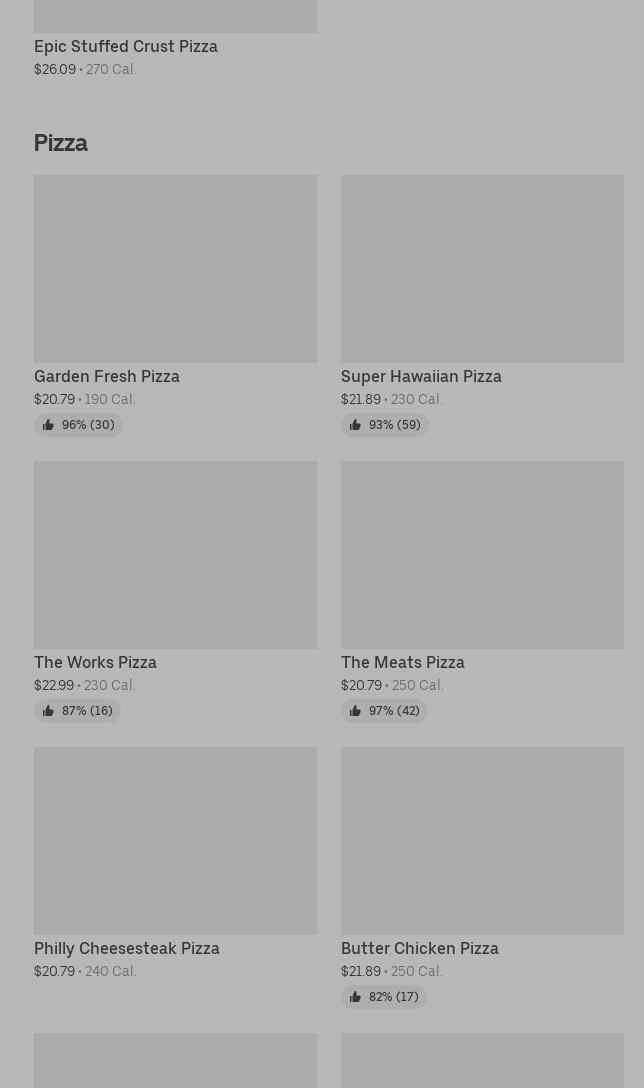Click thumbs-up icon under Butter Chicken Pizza
Screen dimensions: 644x1088
(x=355, y=996)
